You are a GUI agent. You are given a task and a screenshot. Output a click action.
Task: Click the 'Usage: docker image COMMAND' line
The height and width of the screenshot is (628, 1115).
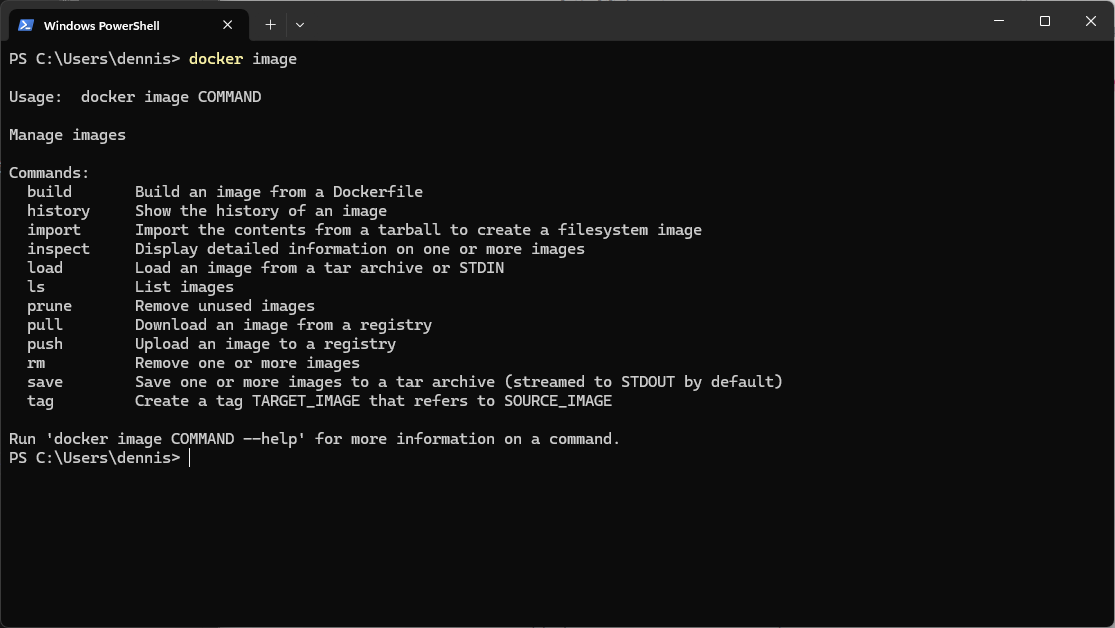click(x=135, y=96)
